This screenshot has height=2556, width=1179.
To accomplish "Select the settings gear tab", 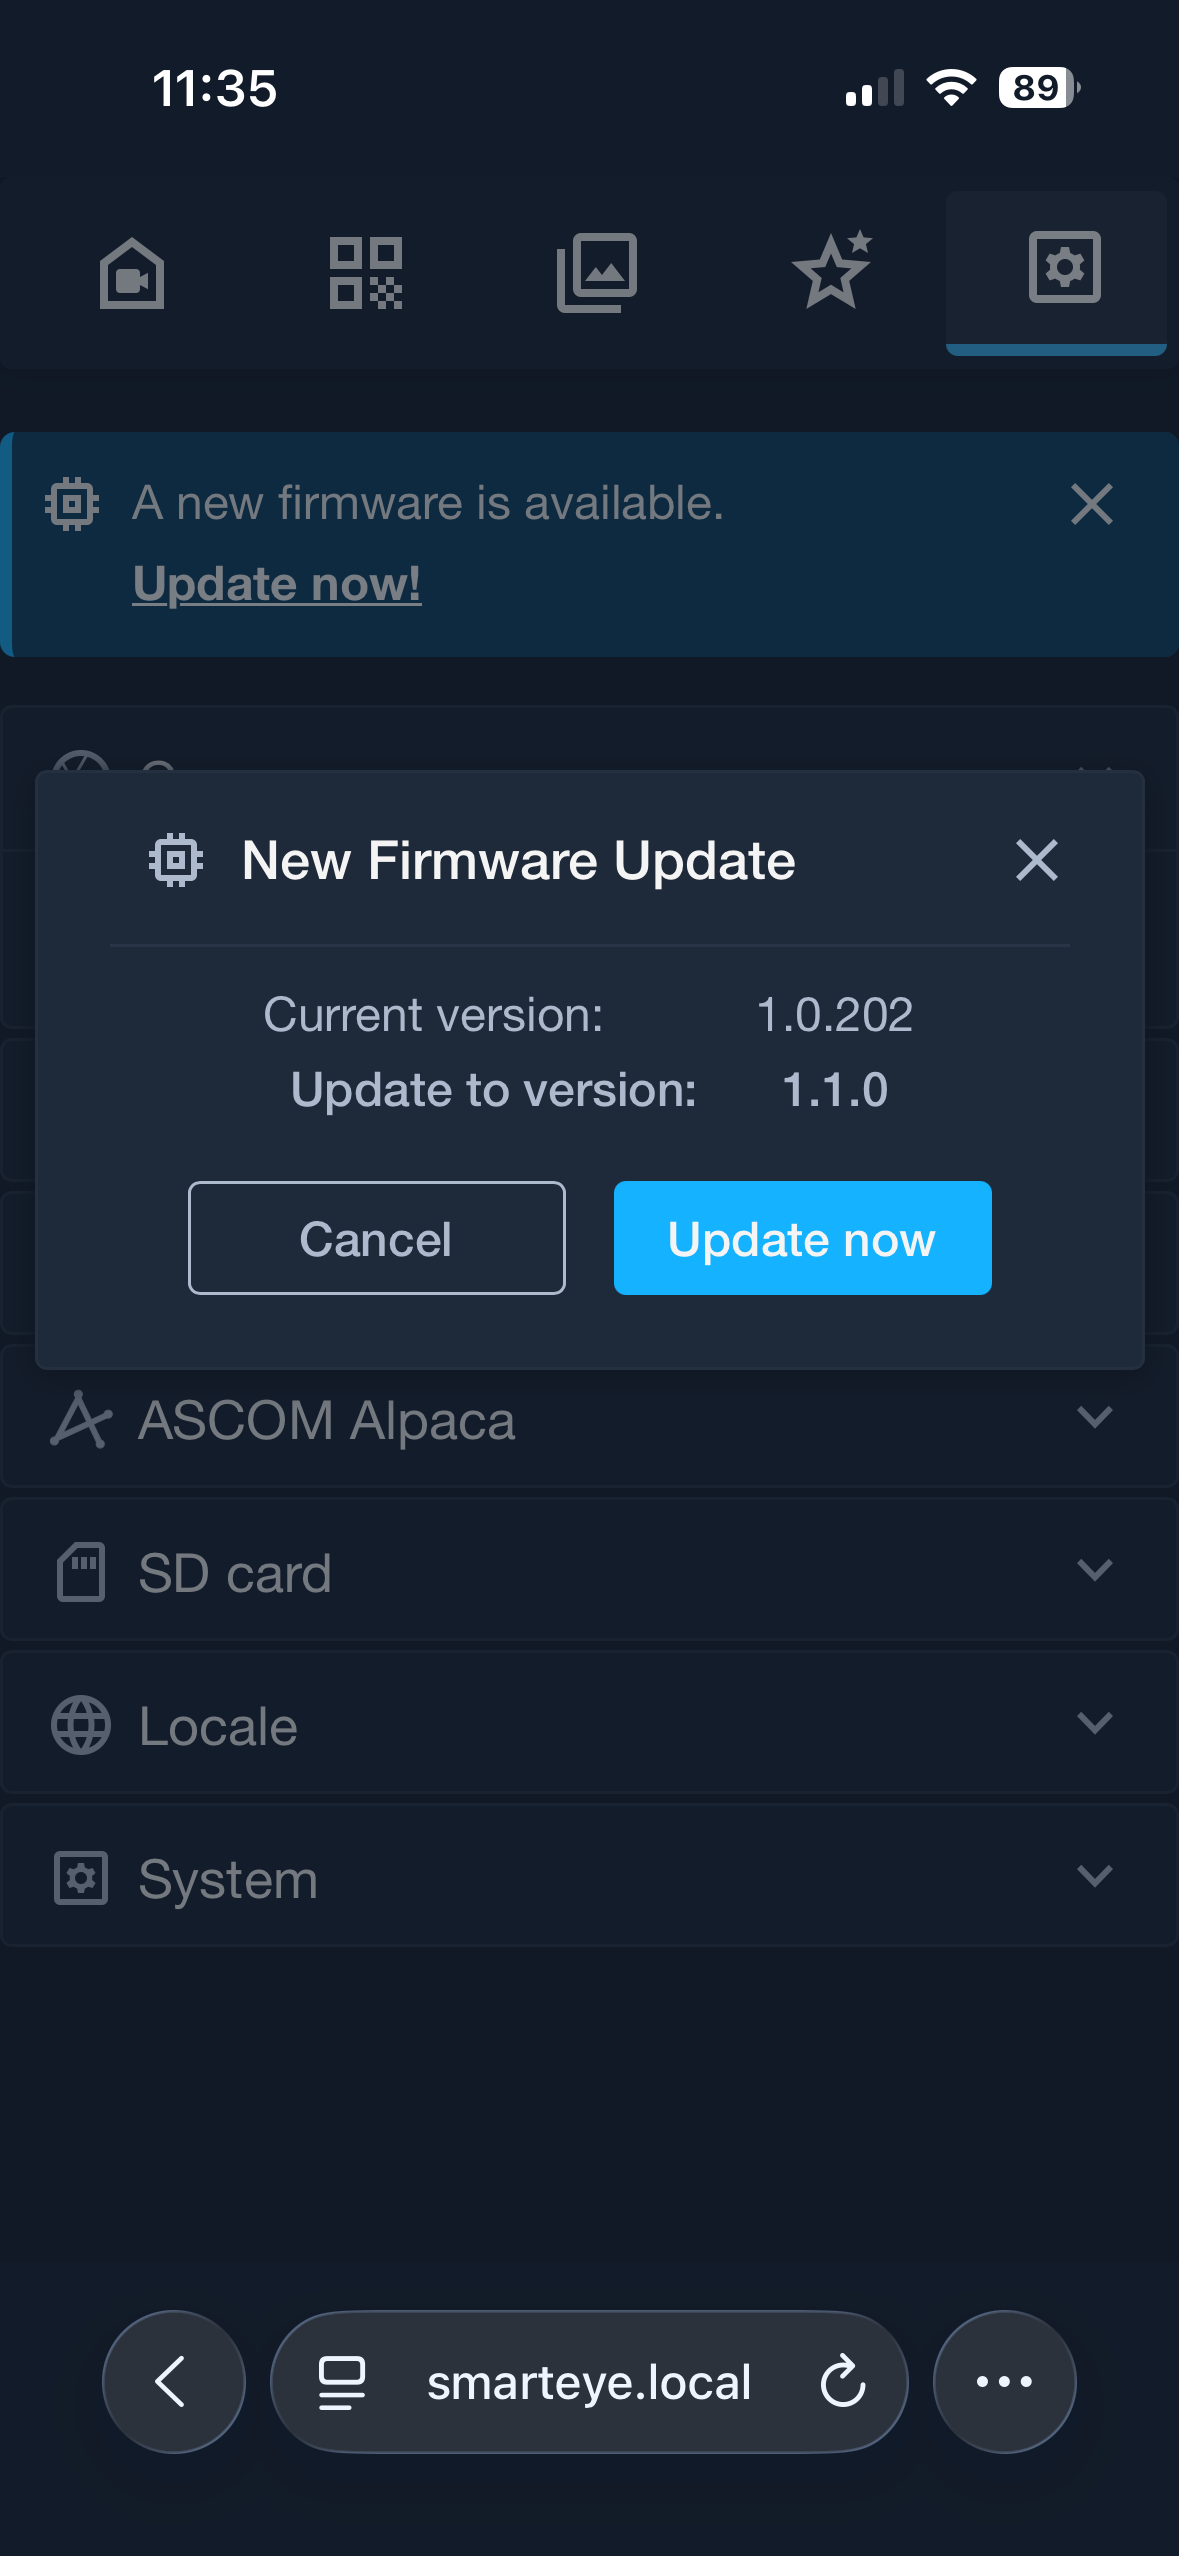I will (x=1064, y=268).
